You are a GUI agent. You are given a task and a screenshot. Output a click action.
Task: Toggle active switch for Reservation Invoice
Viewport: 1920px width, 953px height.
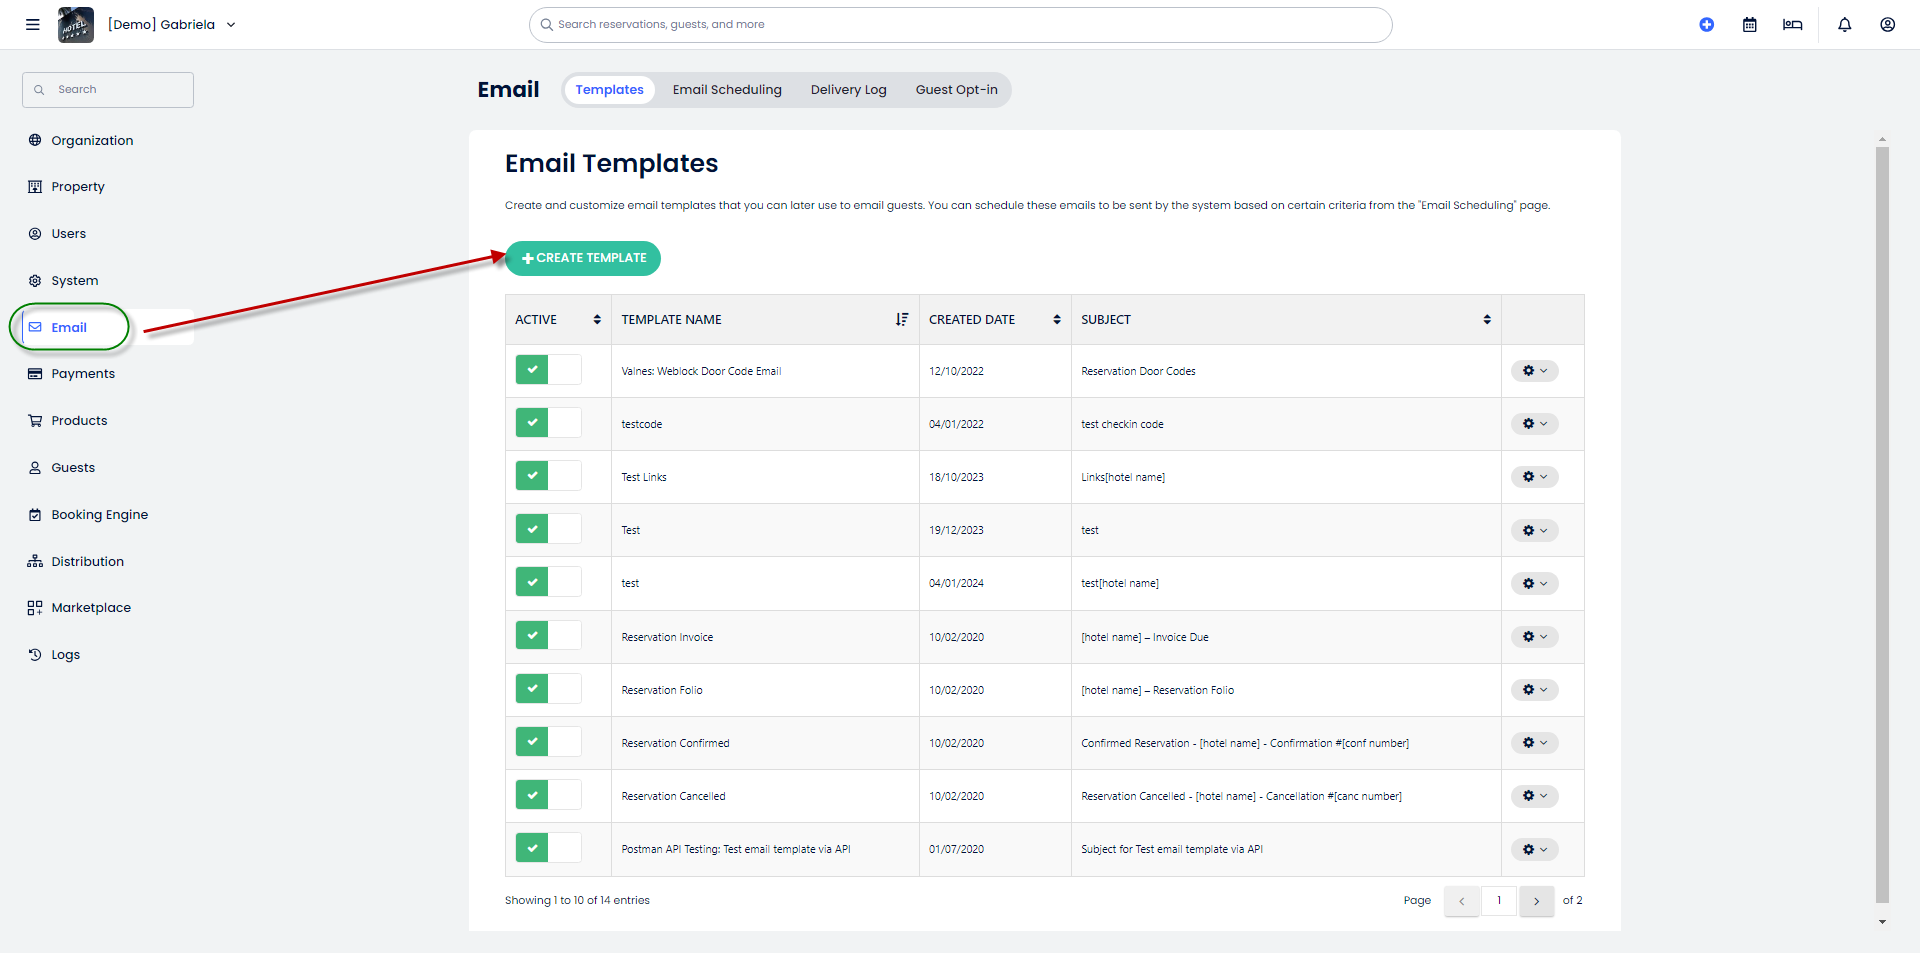click(x=547, y=636)
